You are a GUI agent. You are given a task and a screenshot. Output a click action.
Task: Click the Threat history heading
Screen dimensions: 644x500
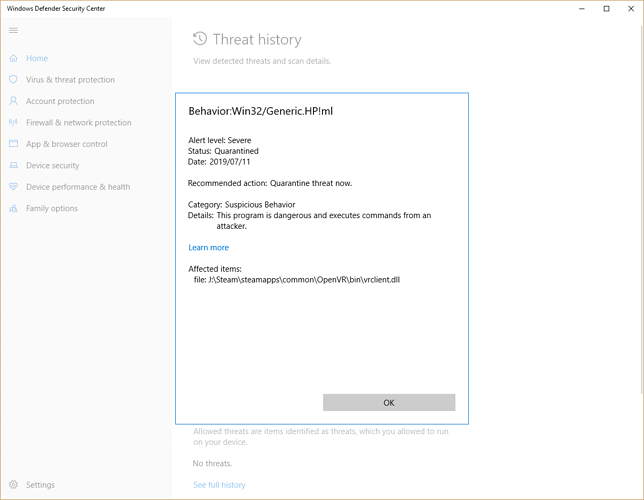point(257,39)
